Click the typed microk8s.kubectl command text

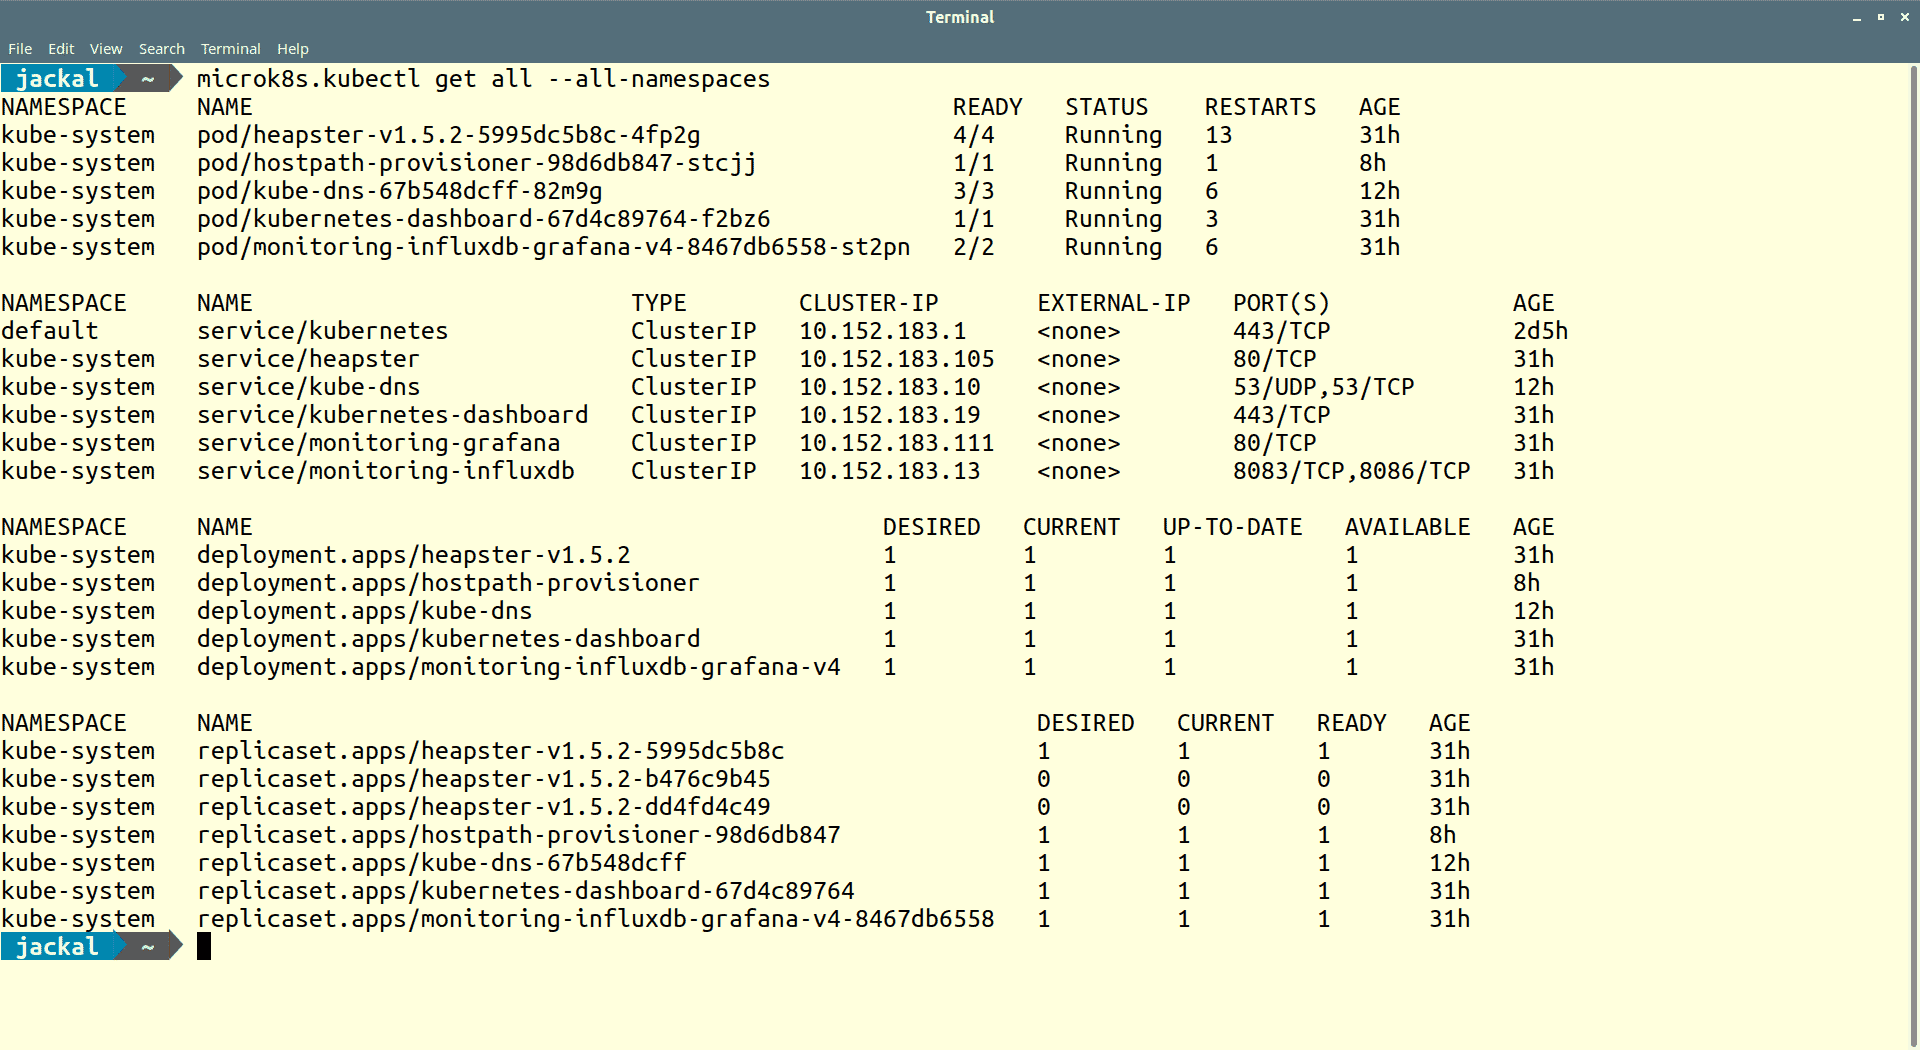(x=483, y=79)
